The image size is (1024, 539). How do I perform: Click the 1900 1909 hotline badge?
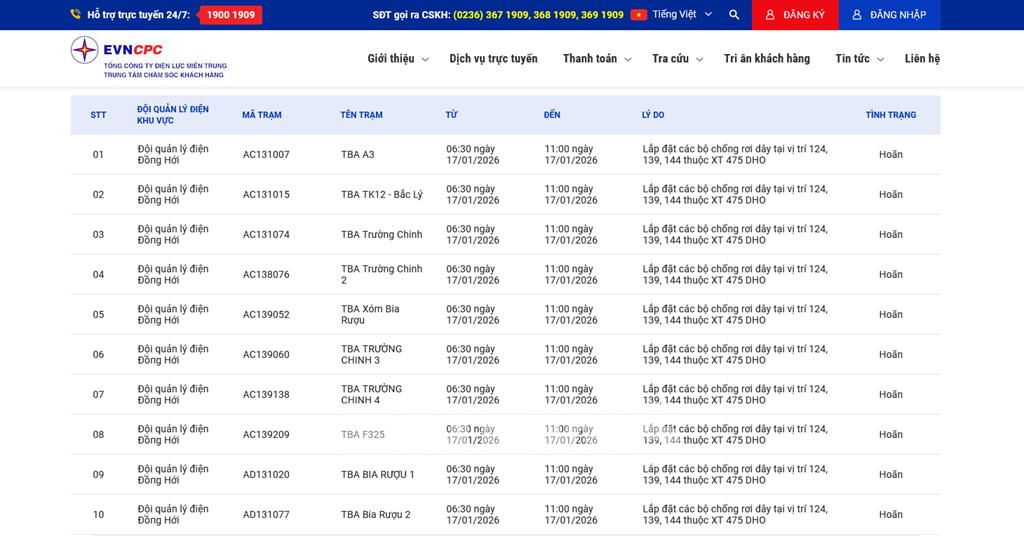point(231,15)
